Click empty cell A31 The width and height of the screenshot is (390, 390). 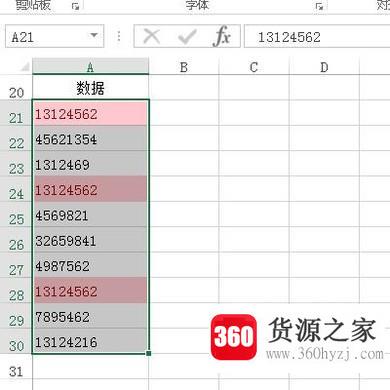(90, 366)
